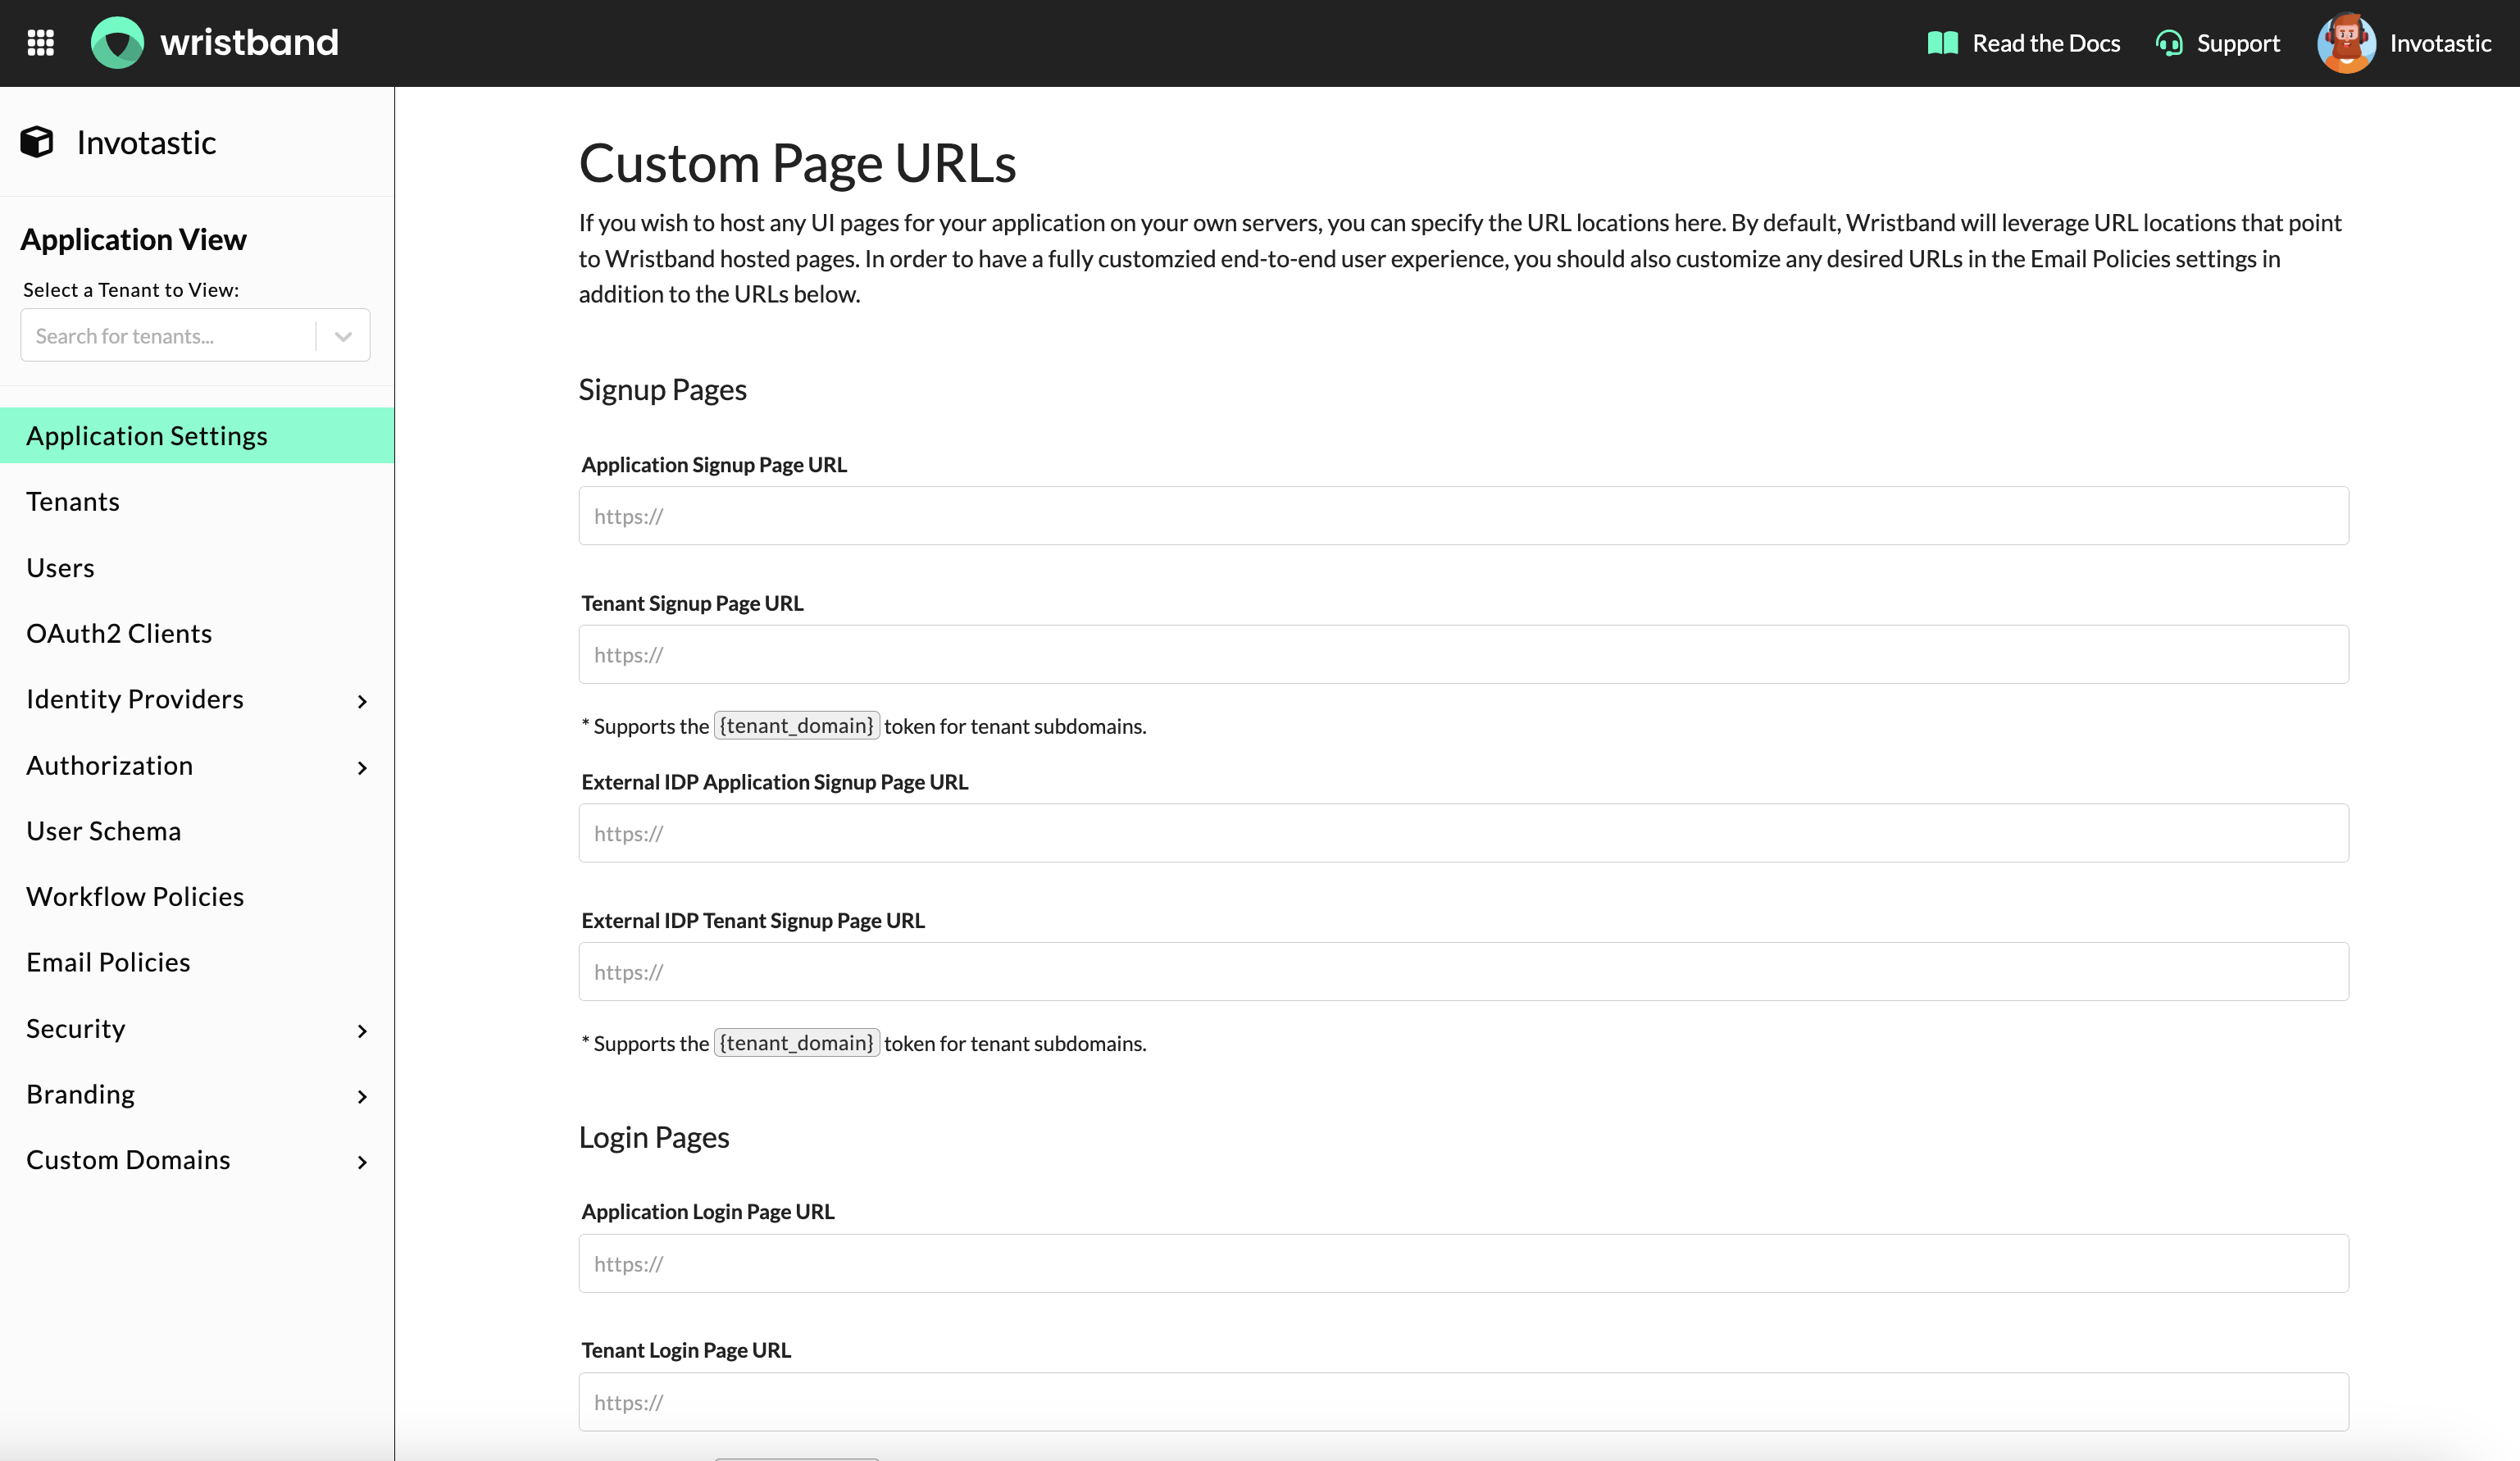Expand the Branding submenu chevron
2520x1461 pixels.
tap(362, 1096)
